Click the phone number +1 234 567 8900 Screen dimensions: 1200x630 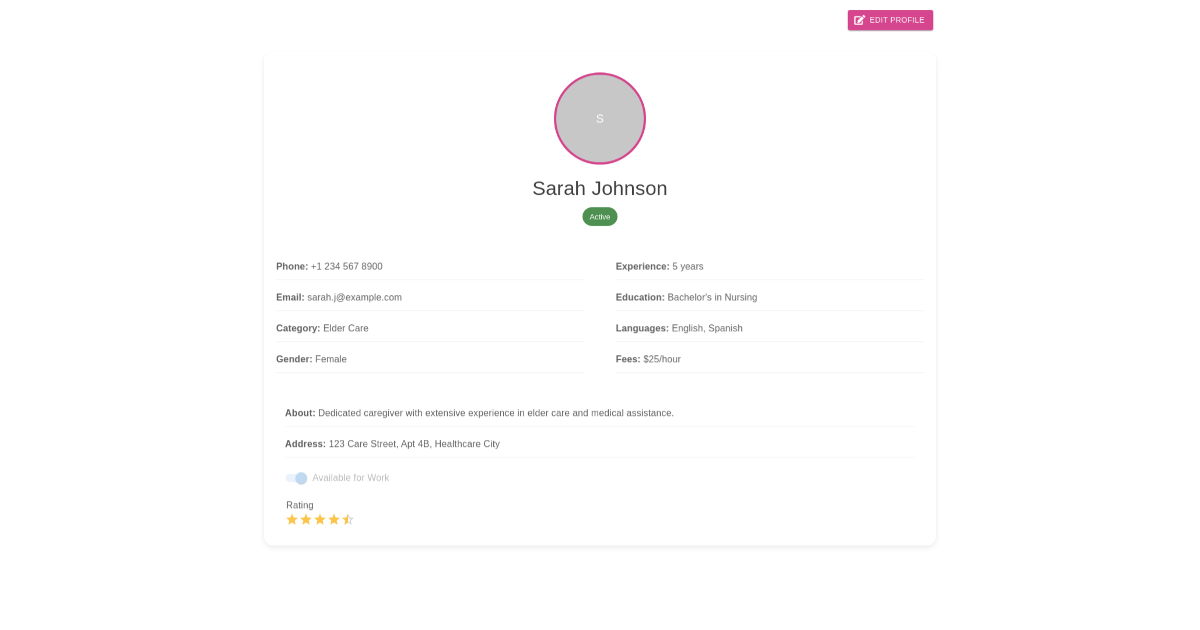[x=346, y=266]
